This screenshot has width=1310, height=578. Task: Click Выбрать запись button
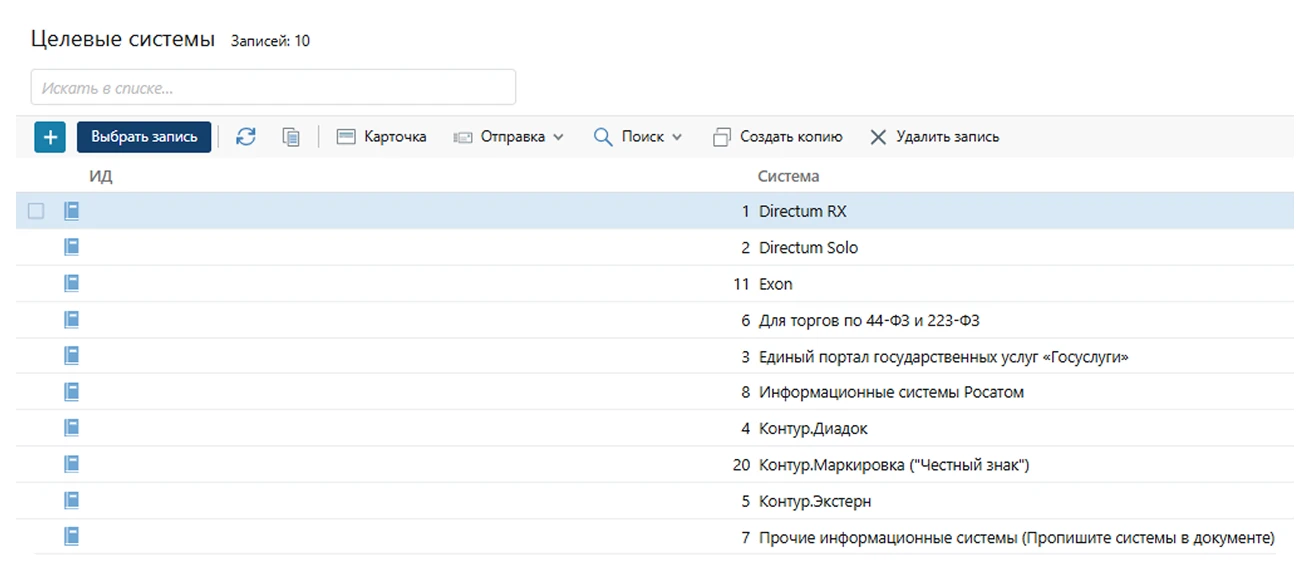click(x=144, y=137)
